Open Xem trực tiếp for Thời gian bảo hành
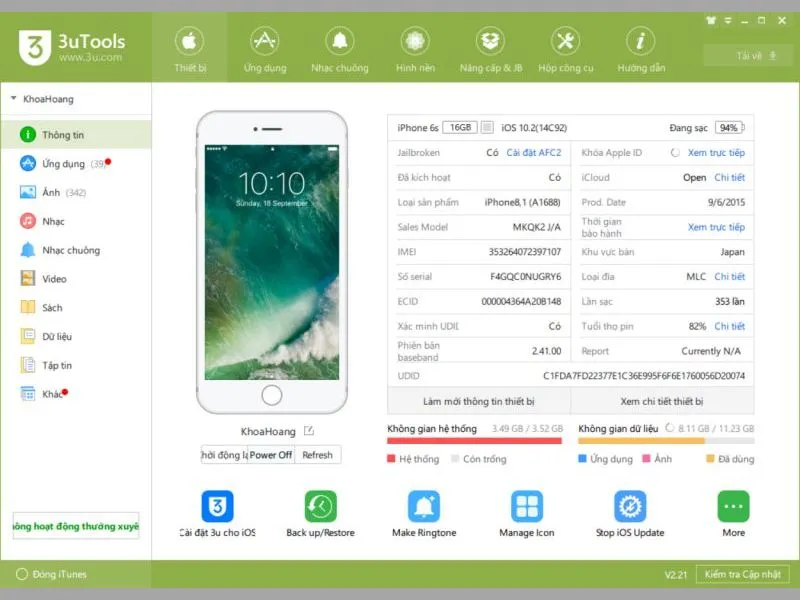Viewport: 800px width, 600px height. 716,227
